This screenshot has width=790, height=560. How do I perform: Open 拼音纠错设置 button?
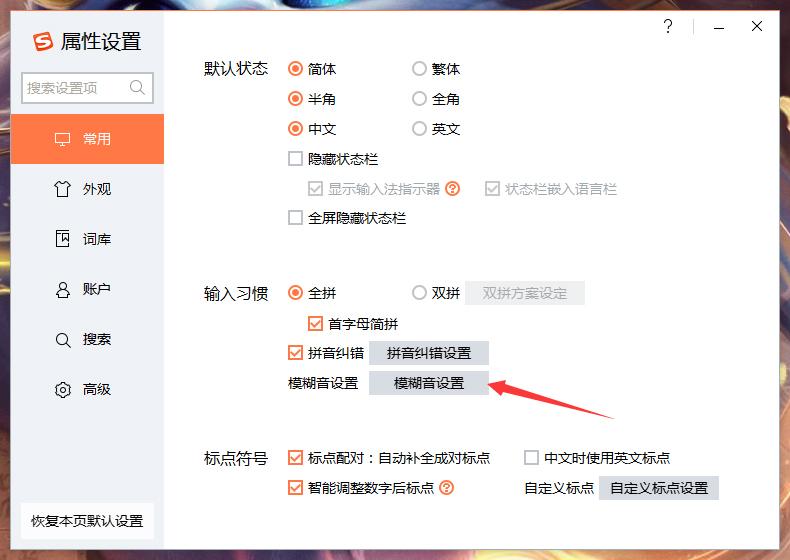429,353
